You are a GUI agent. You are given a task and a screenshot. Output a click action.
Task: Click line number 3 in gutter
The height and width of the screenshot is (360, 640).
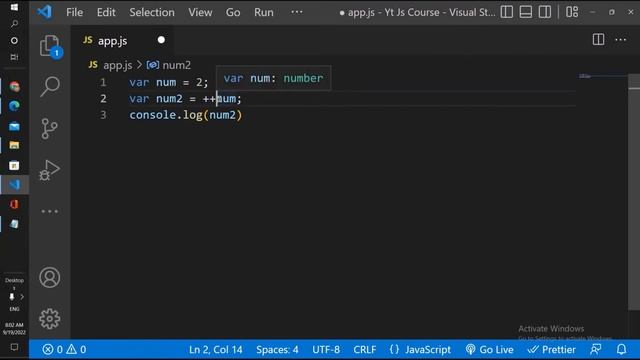[103, 115]
